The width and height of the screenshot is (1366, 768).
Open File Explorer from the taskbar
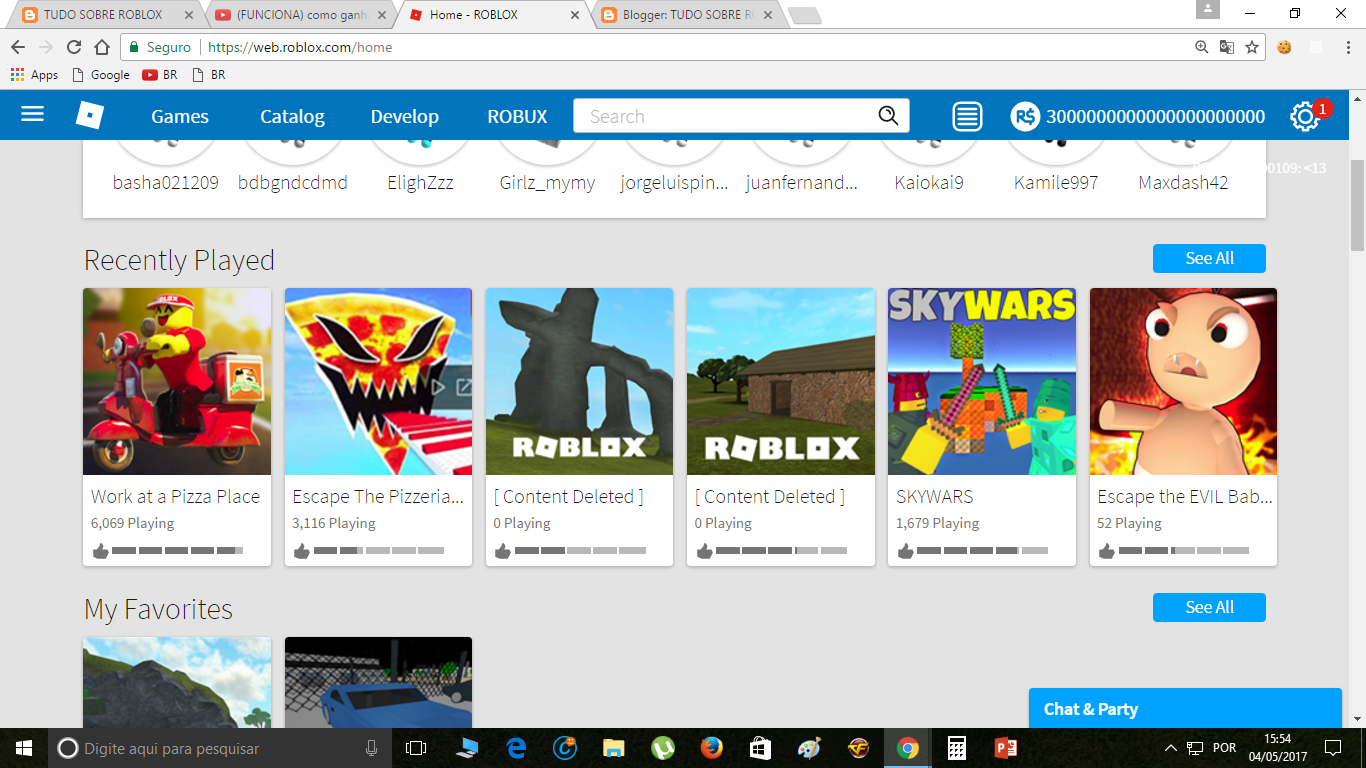[614, 748]
